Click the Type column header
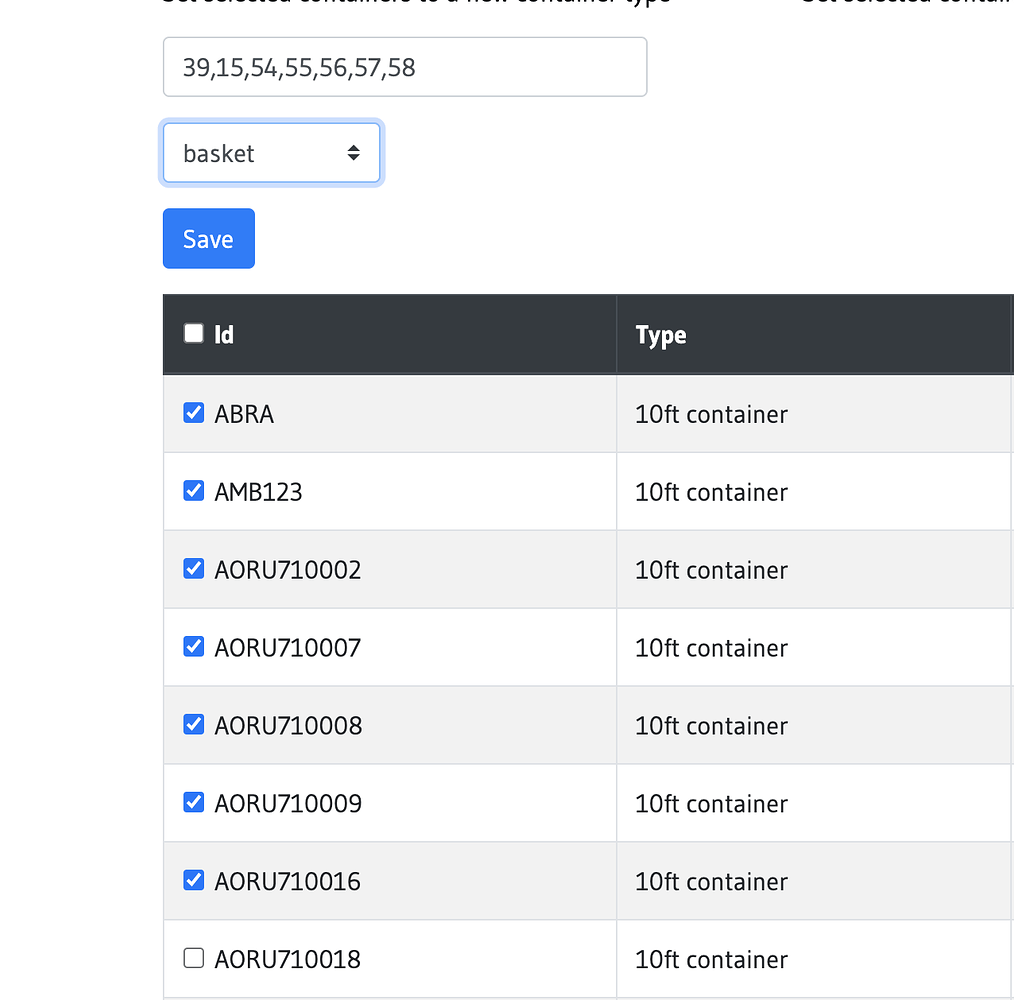This screenshot has height=1000, width=1014. [660, 335]
